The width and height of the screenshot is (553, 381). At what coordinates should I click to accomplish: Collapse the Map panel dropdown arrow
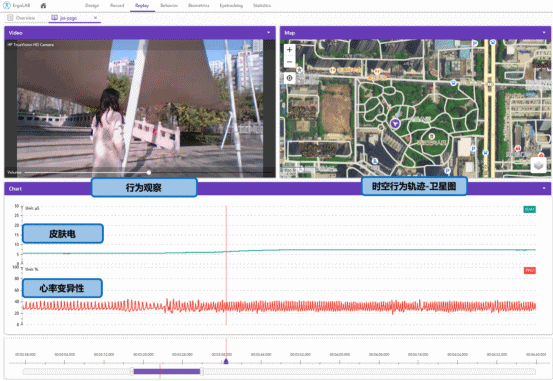(x=544, y=32)
